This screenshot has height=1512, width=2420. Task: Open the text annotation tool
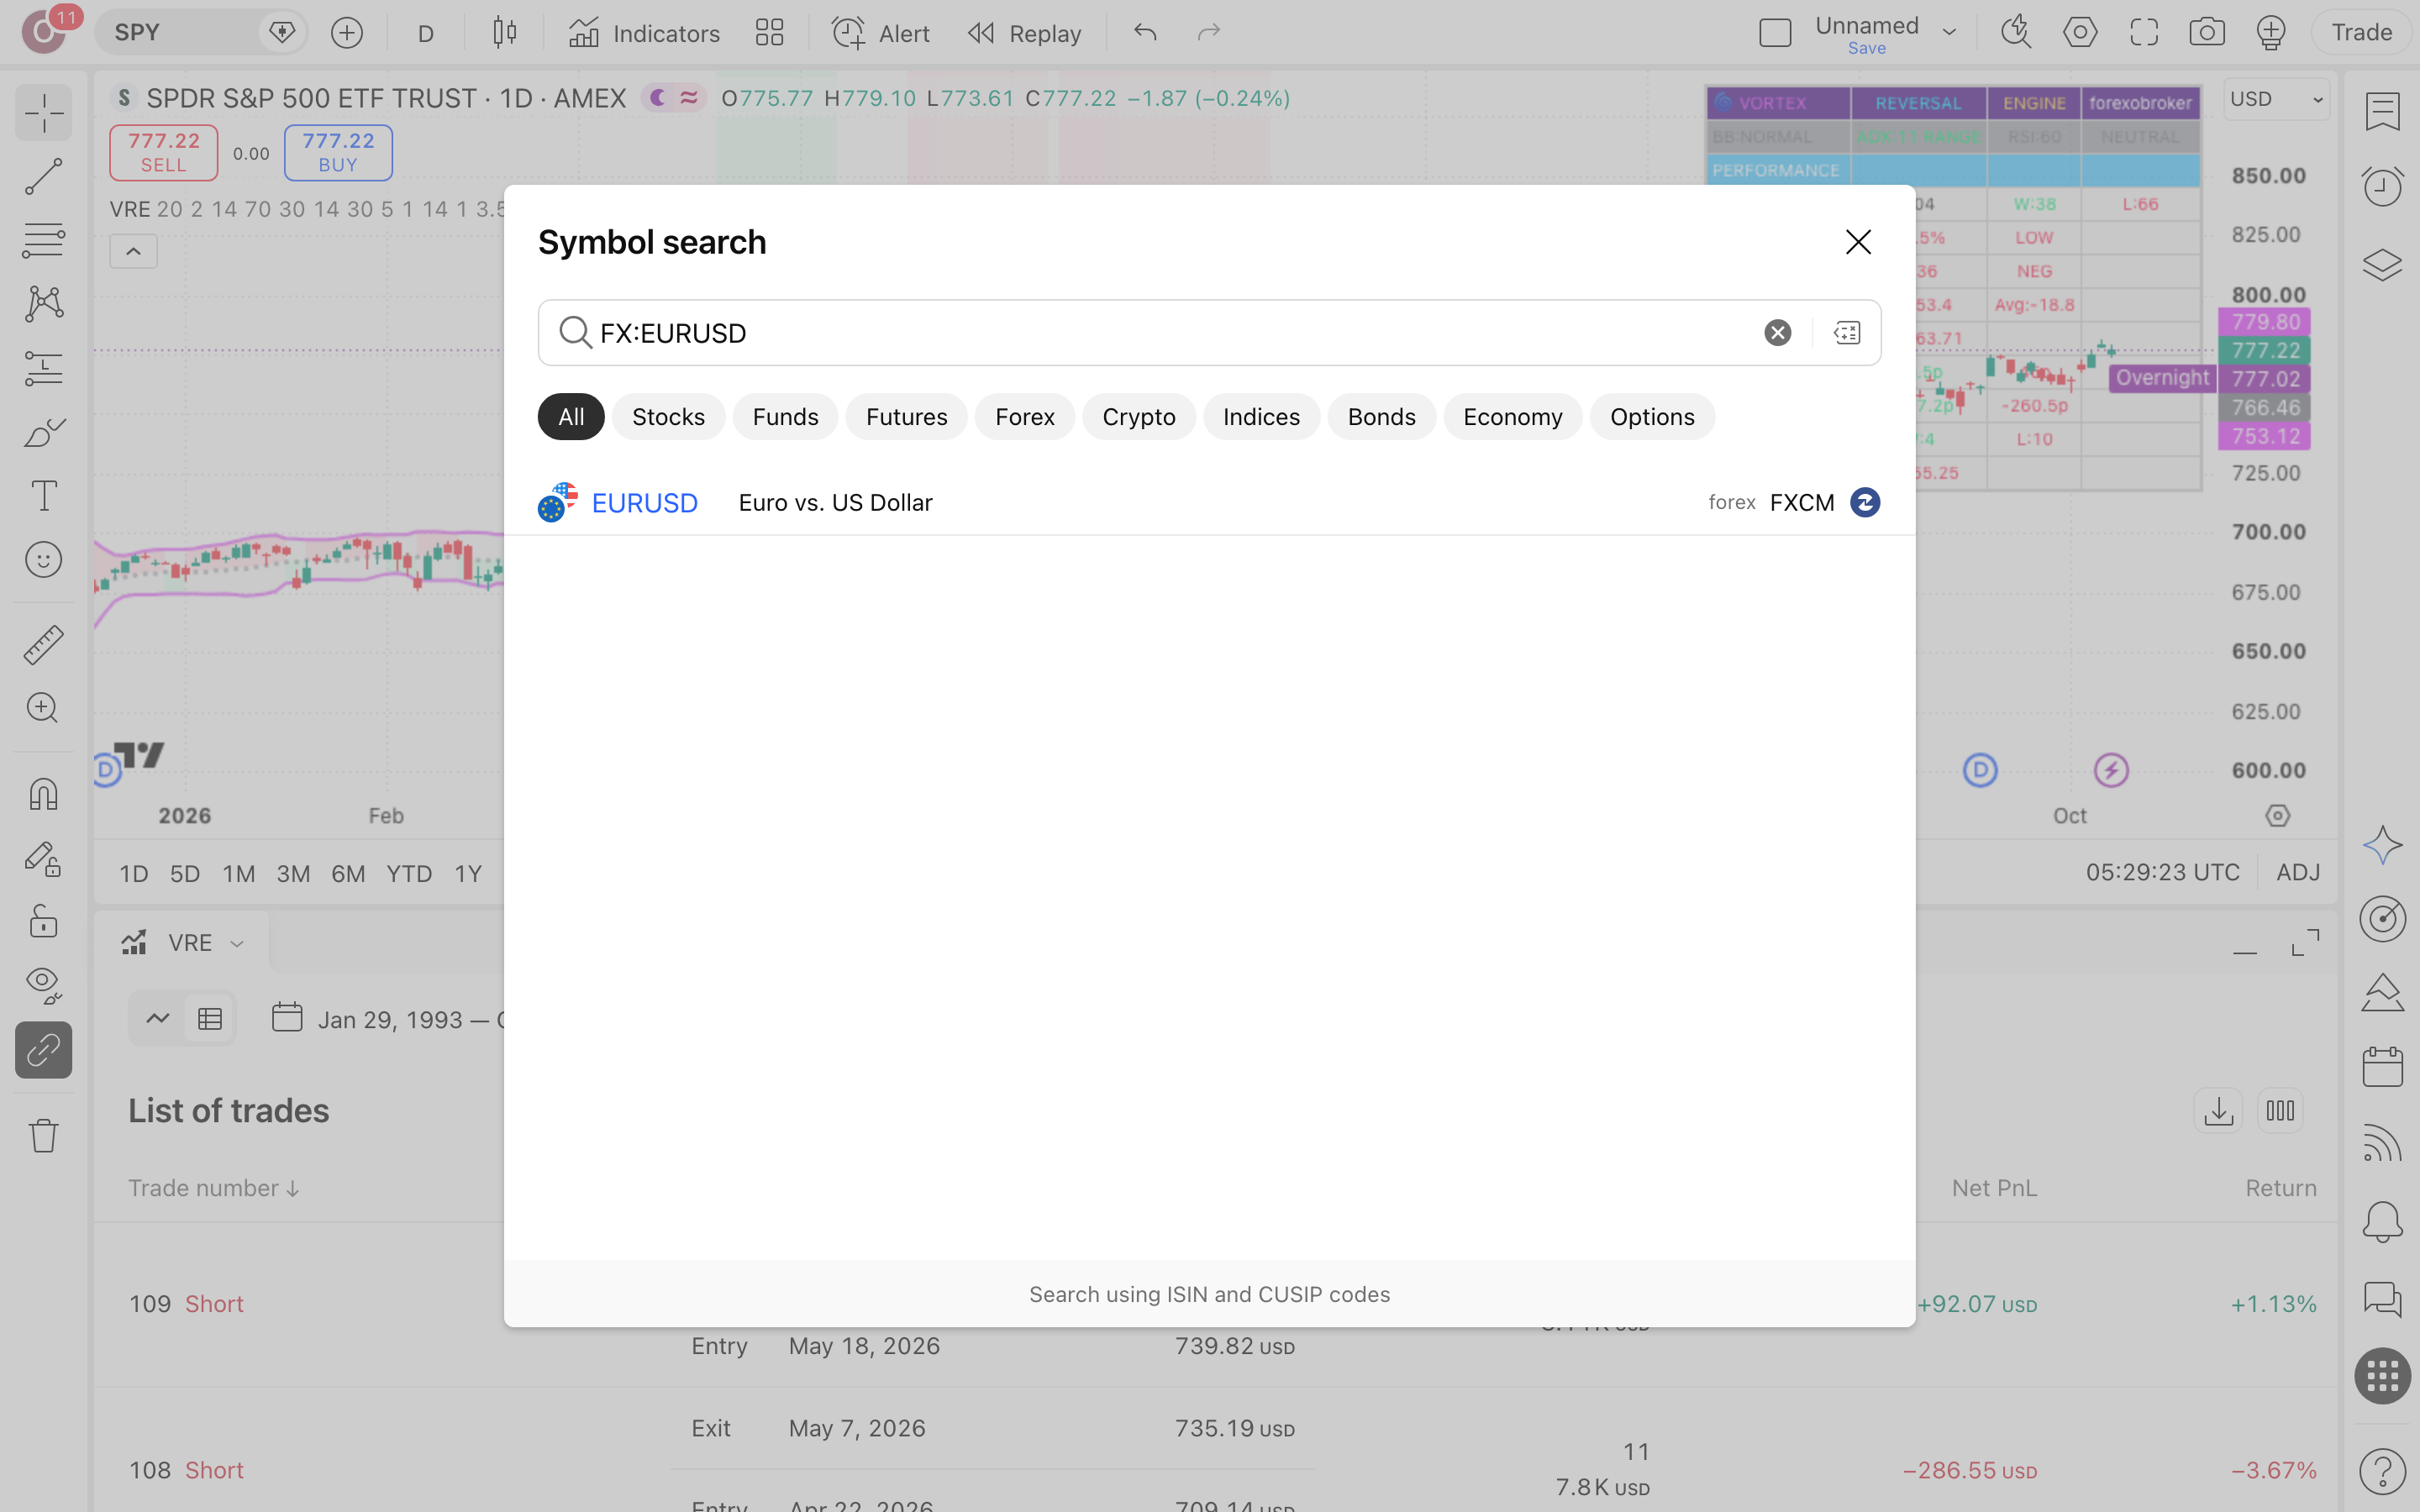pos(43,496)
